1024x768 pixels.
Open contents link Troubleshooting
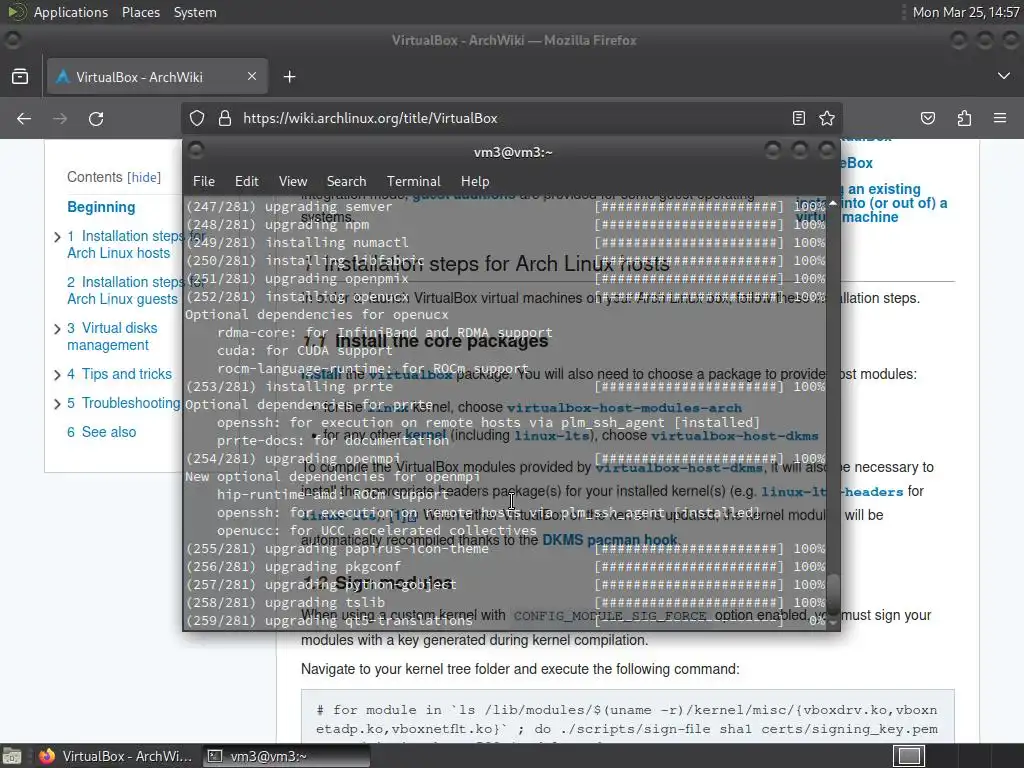[124, 403]
